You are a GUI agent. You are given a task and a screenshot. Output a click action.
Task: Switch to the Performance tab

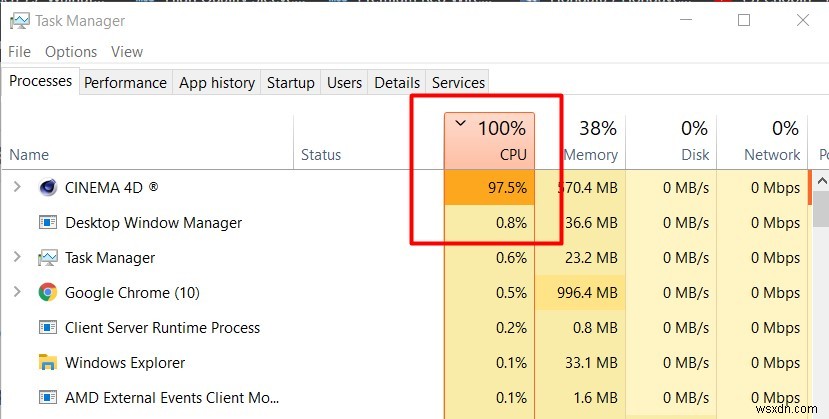click(x=125, y=83)
